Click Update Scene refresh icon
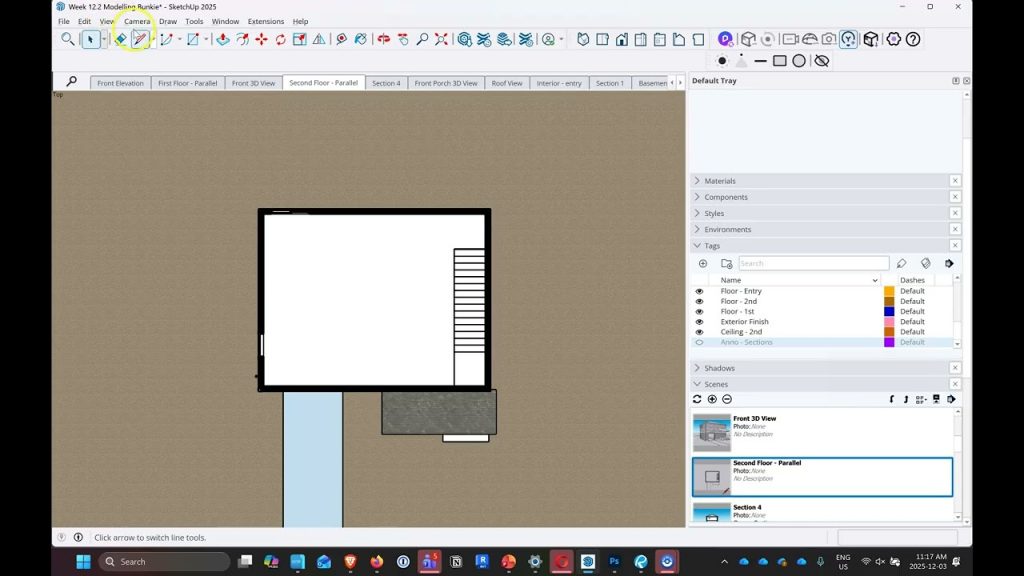Viewport: 1024px width, 576px height. coord(697,399)
